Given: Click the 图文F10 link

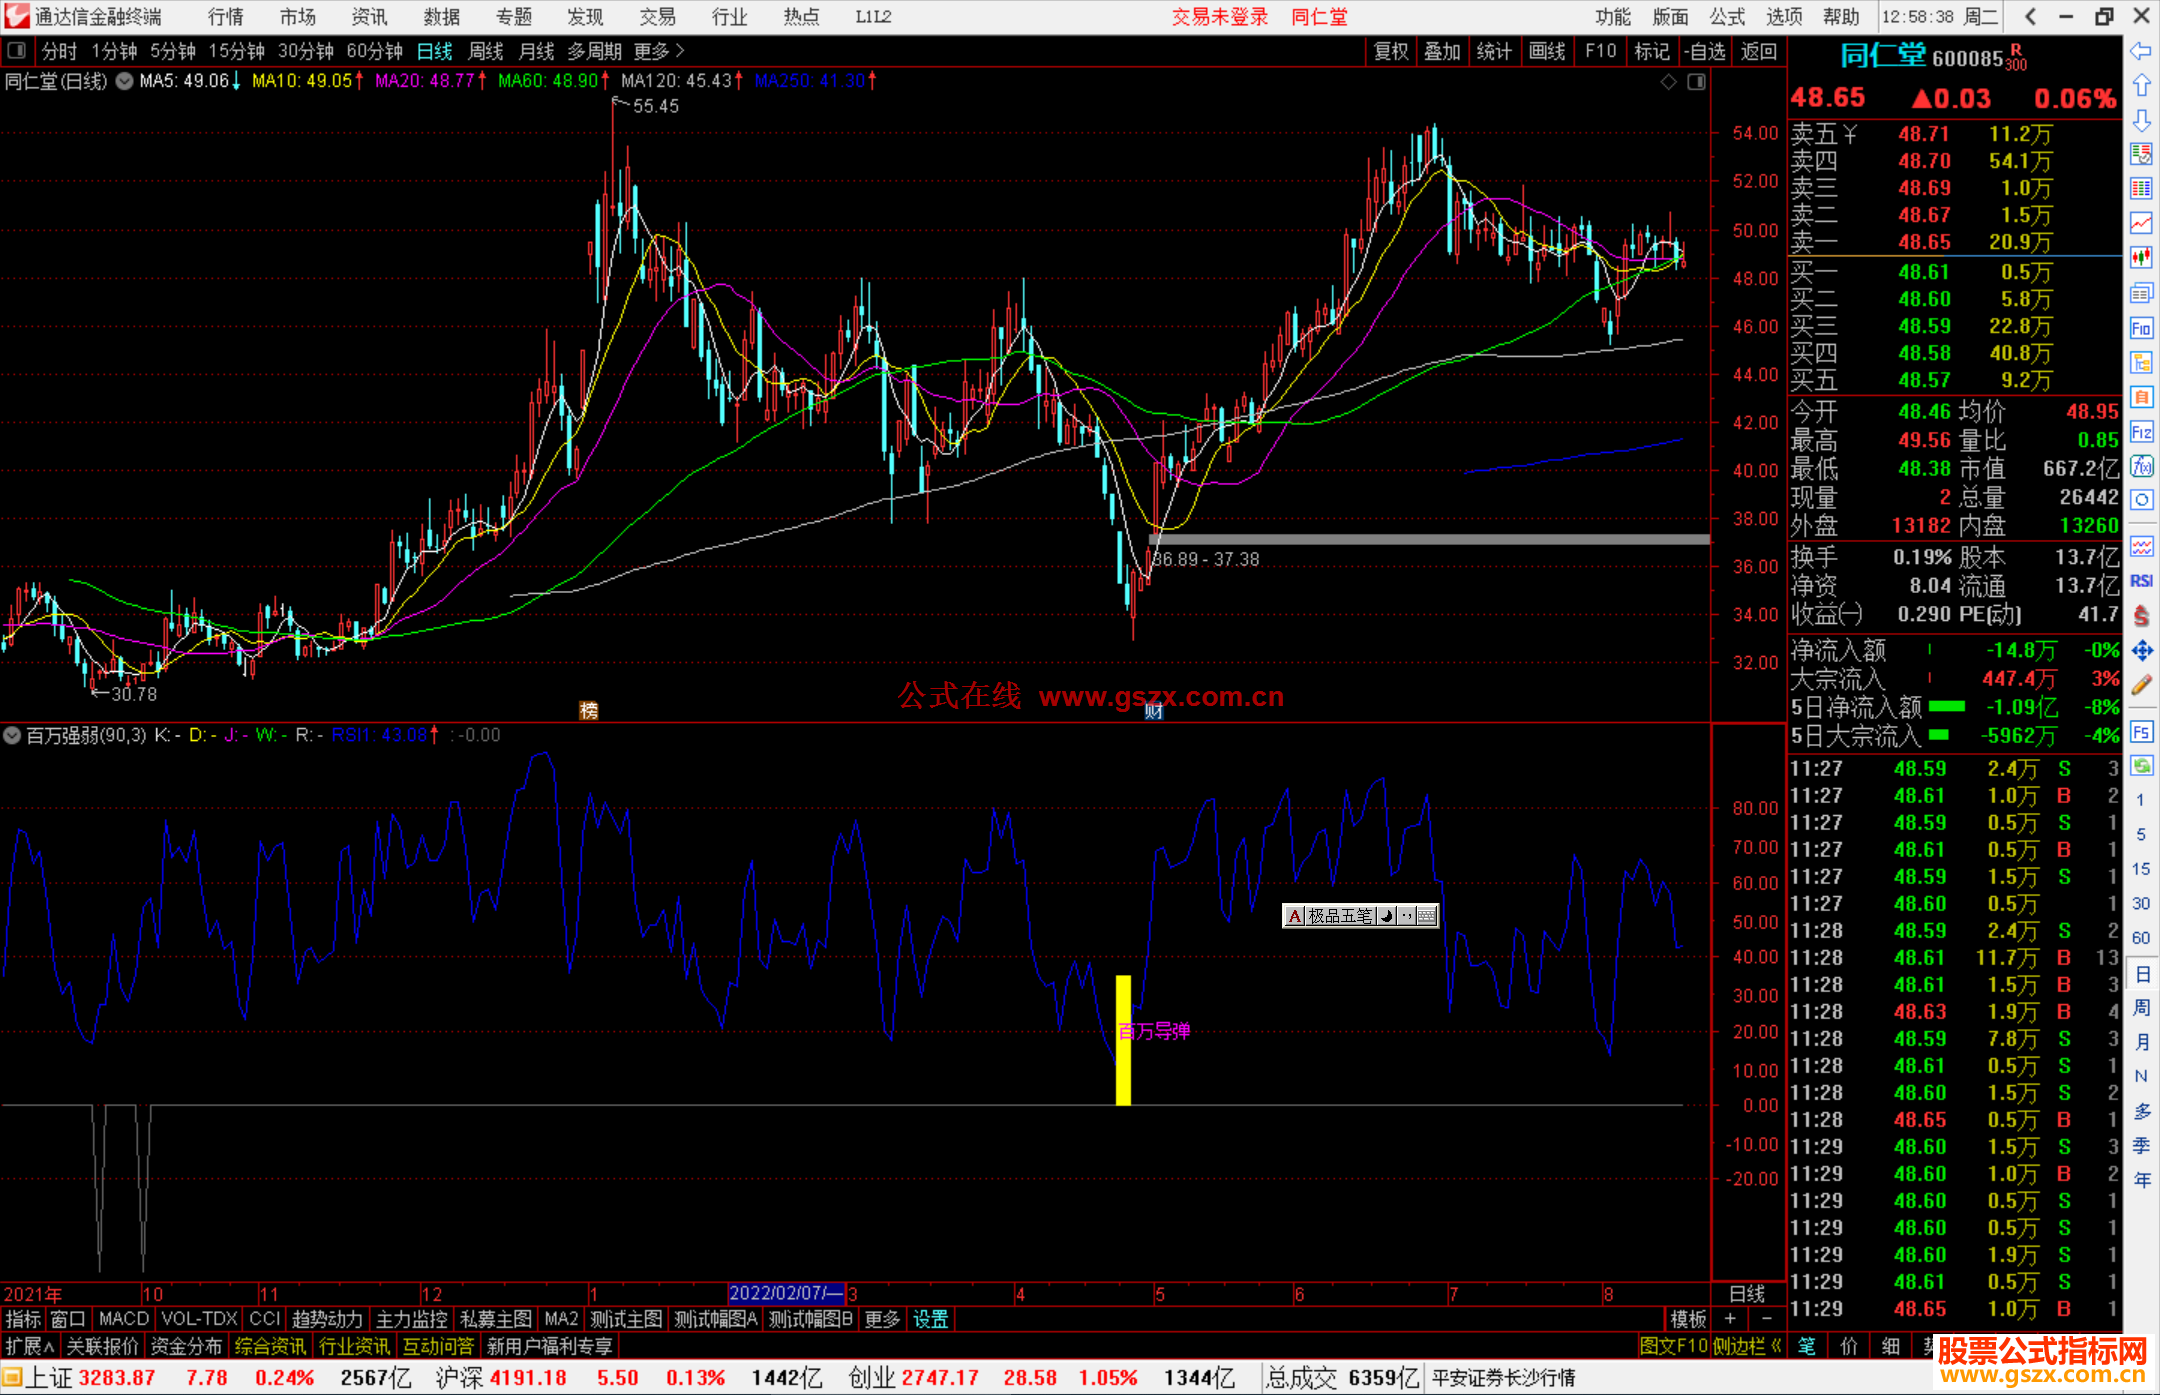Looking at the screenshot, I should click(x=1673, y=1346).
